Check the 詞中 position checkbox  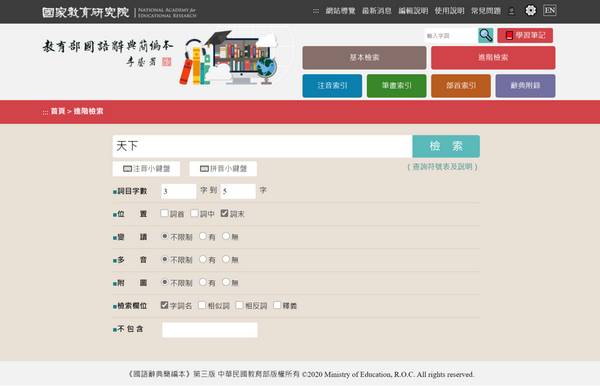point(194,213)
